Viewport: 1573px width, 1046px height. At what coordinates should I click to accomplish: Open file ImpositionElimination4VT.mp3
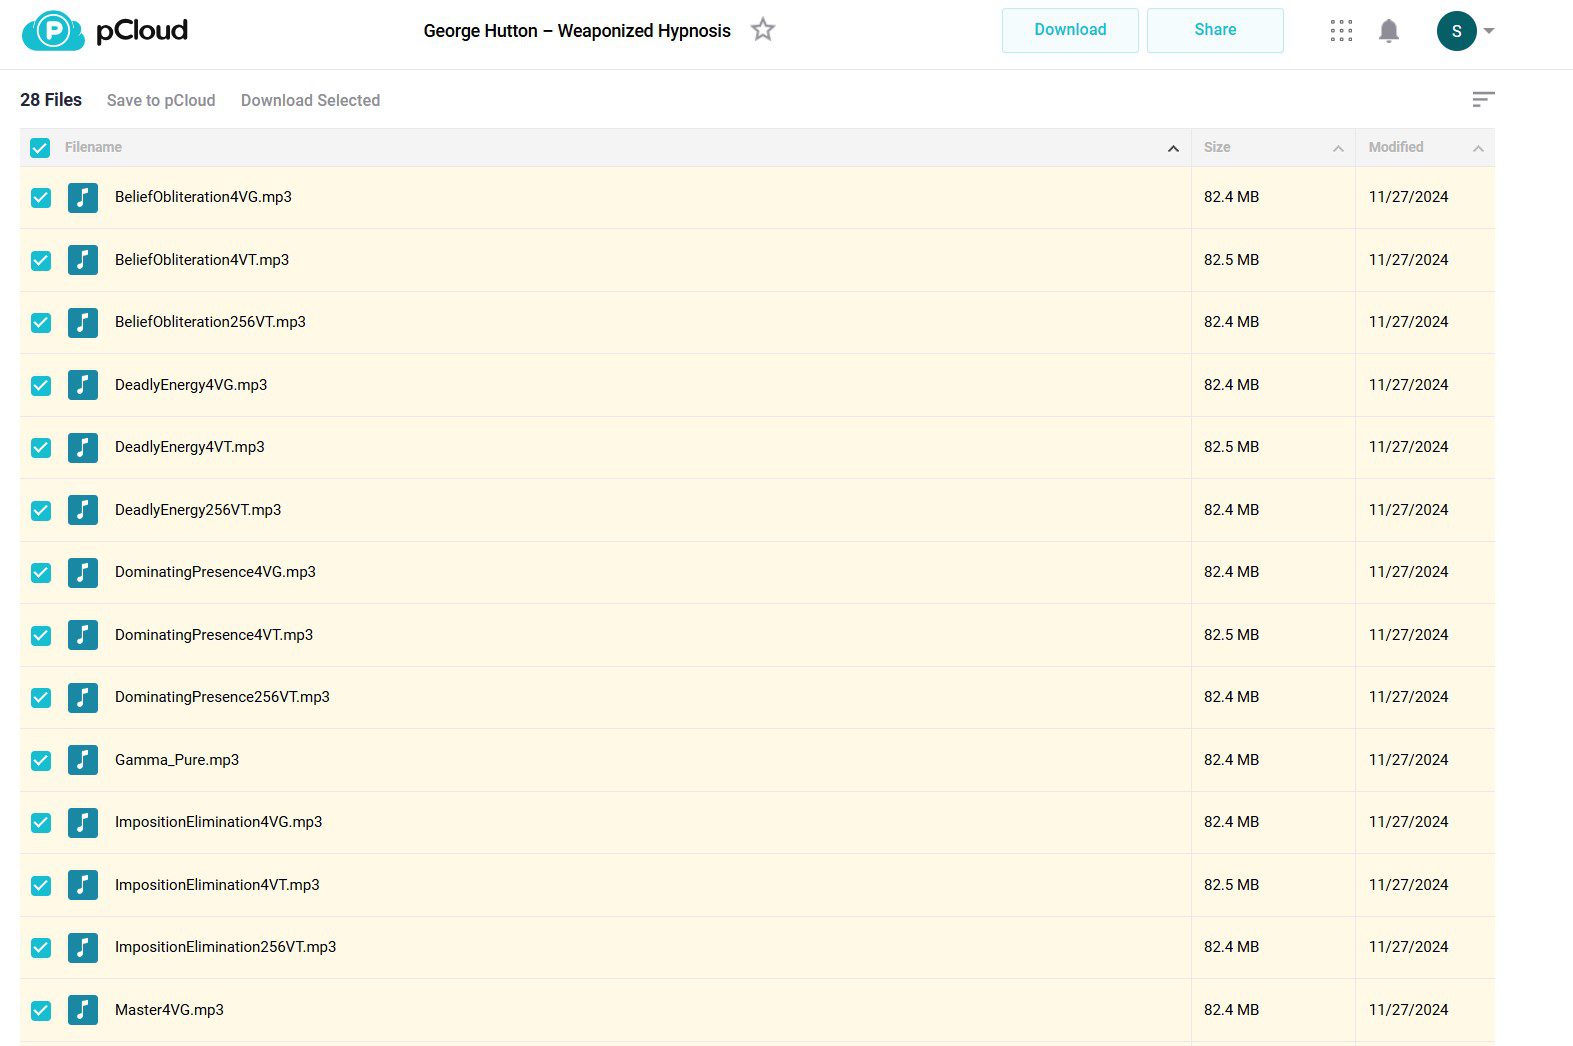coord(217,885)
